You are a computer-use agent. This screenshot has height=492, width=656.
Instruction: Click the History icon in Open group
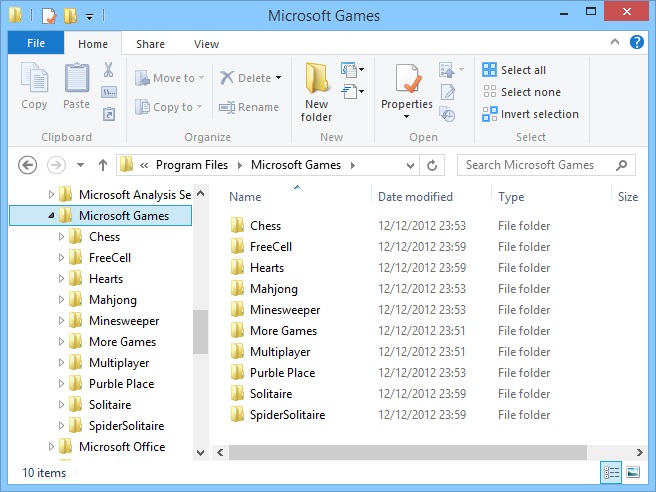(447, 114)
